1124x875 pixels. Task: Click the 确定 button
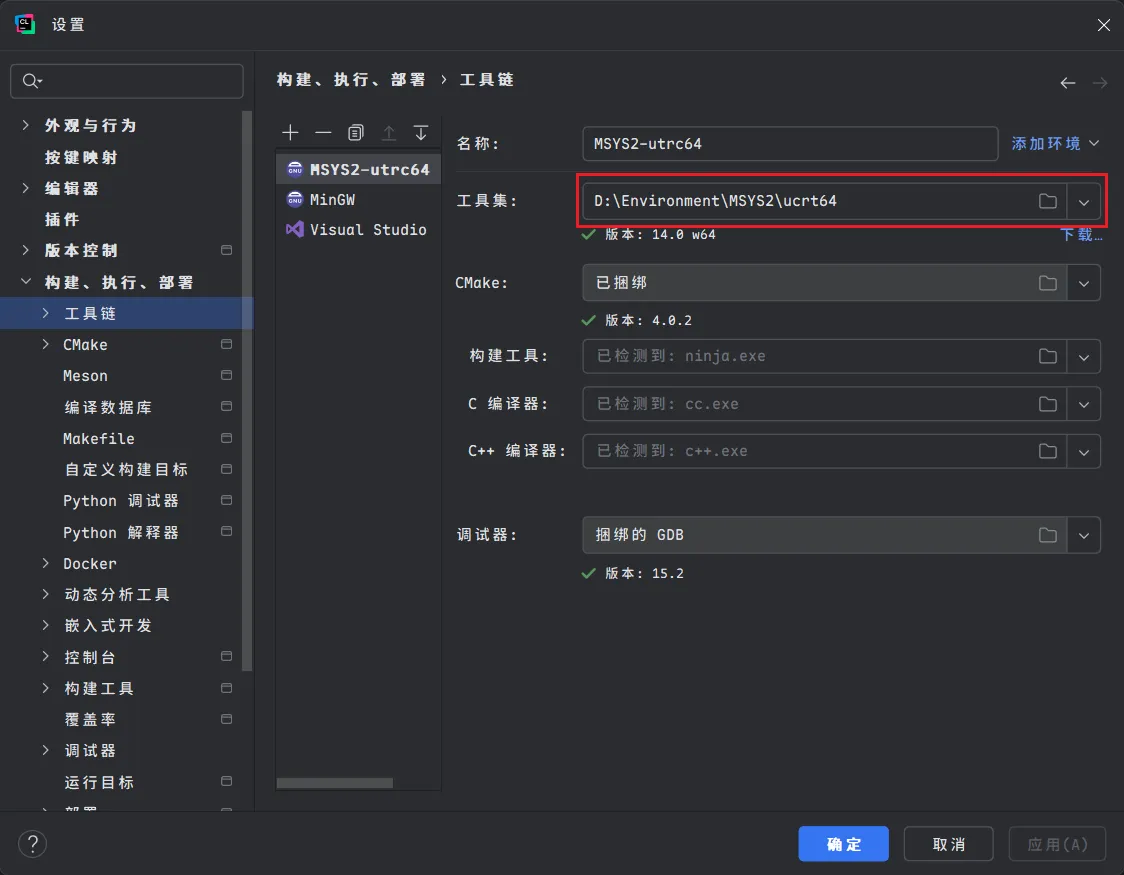(x=843, y=844)
